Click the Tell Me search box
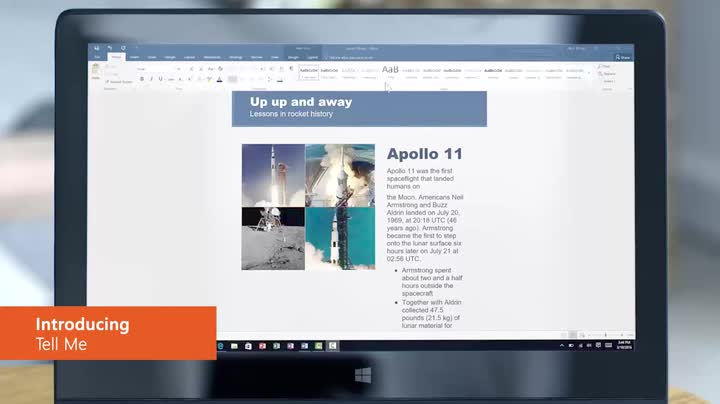Image resolution: width=720 pixels, height=404 pixels. [x=350, y=58]
